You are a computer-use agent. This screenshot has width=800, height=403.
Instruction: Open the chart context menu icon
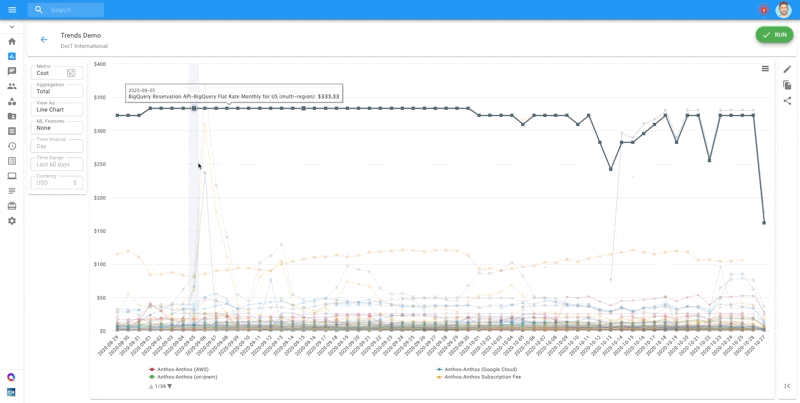coord(765,68)
